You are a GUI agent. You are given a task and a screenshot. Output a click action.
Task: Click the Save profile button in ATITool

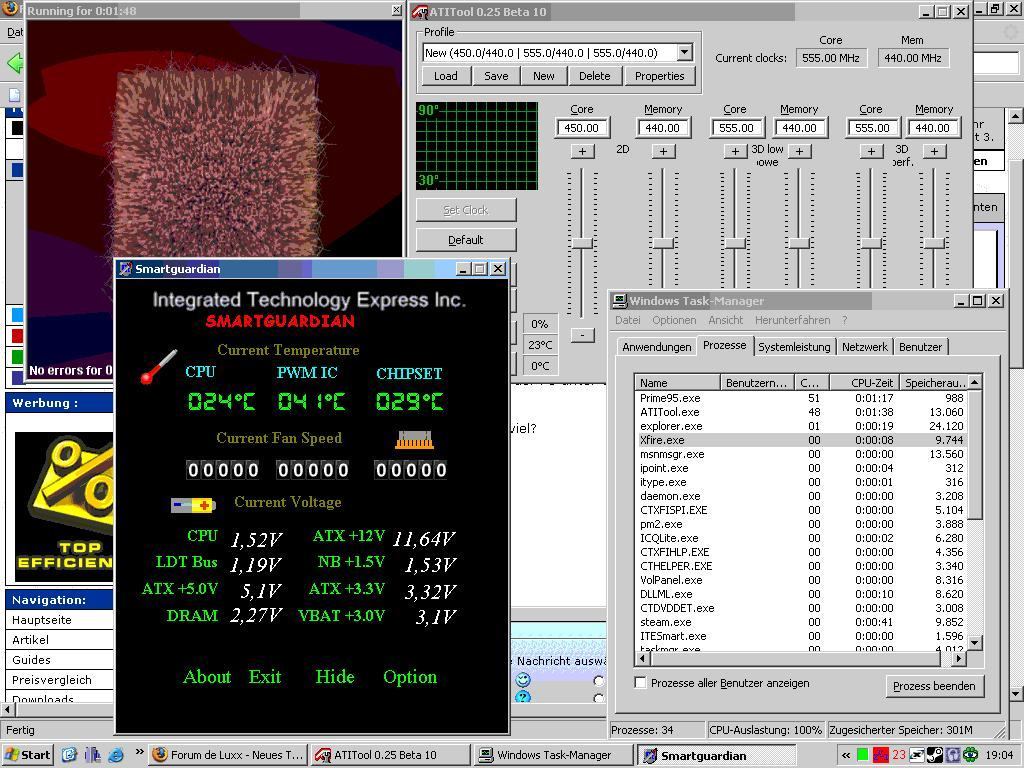click(496, 76)
